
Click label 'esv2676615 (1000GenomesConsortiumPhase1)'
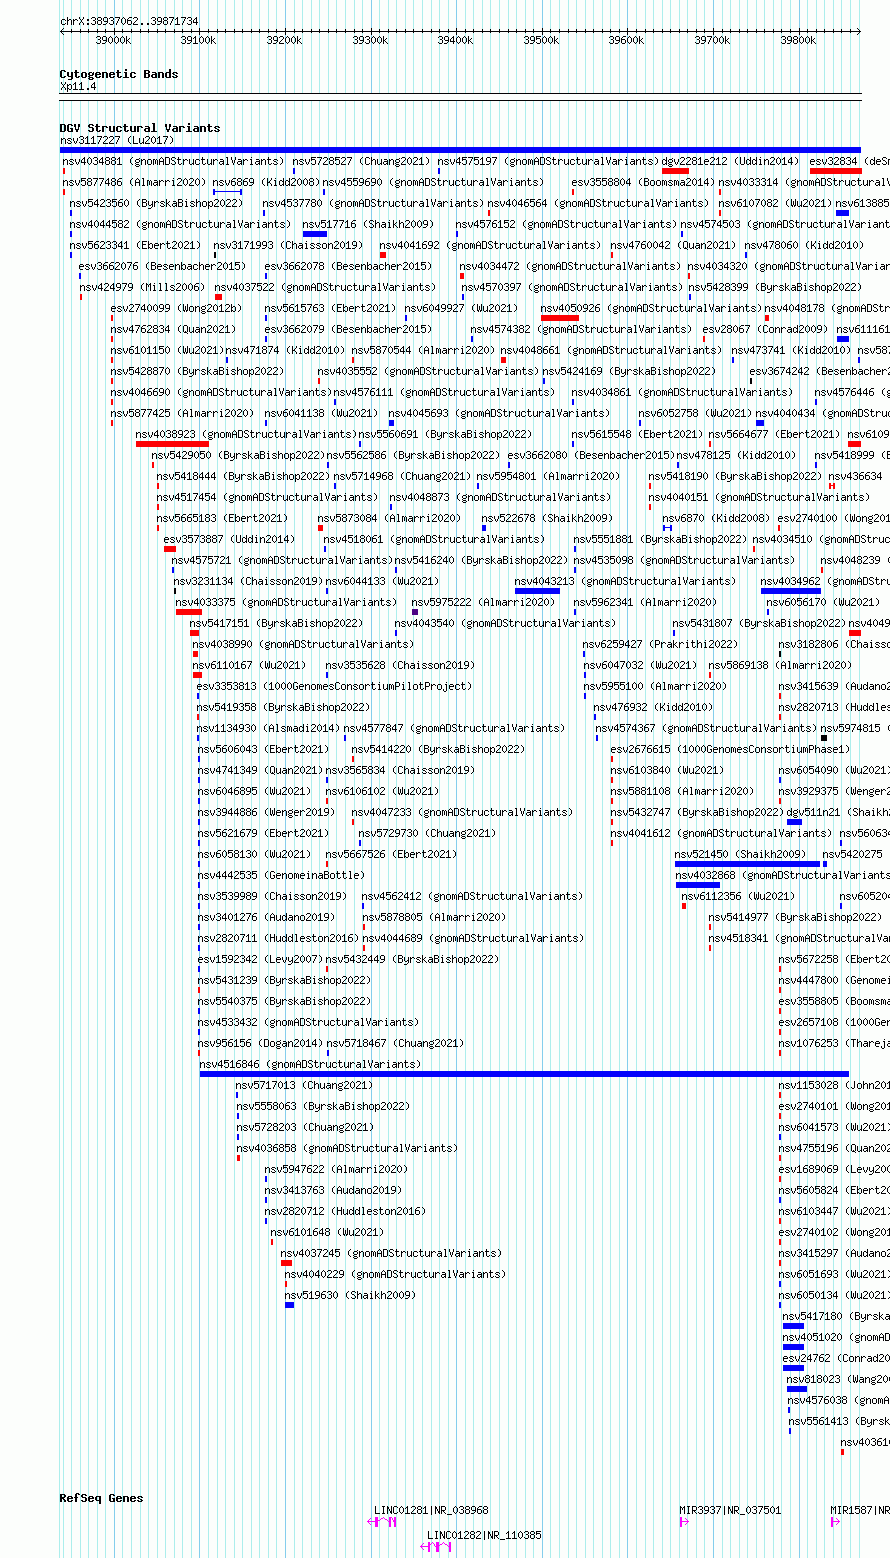[730, 749]
